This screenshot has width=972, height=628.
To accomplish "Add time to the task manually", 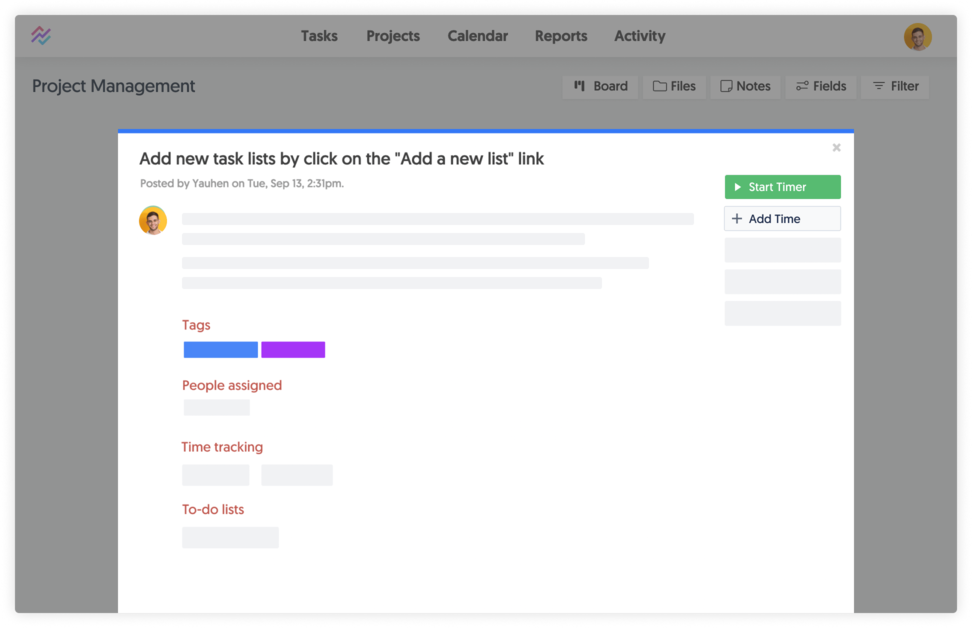I will point(782,218).
